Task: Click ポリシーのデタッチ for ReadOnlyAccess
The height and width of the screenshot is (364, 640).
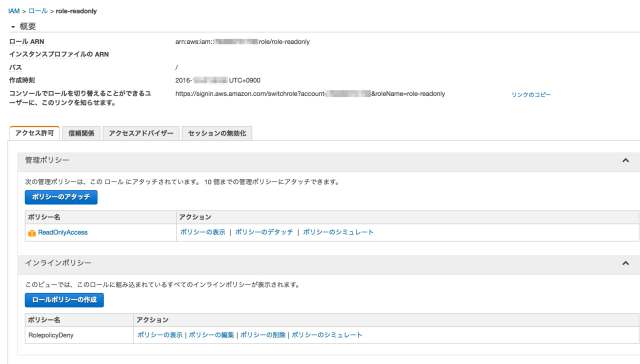Action: 264,232
